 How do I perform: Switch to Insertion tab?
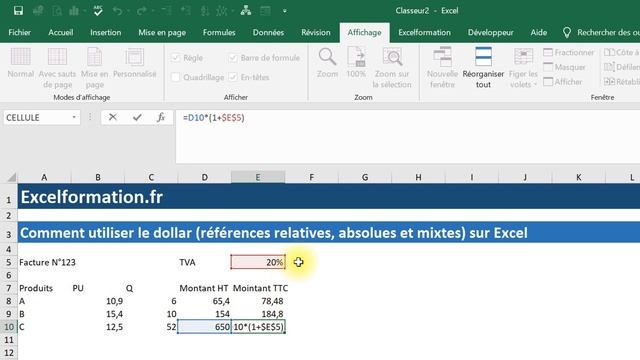click(x=106, y=32)
